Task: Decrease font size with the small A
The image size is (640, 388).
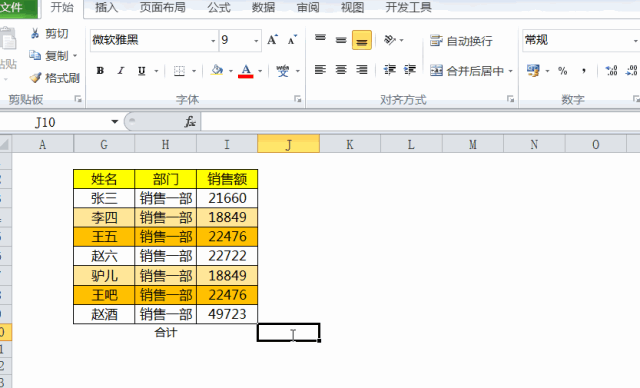Action: coord(292,40)
